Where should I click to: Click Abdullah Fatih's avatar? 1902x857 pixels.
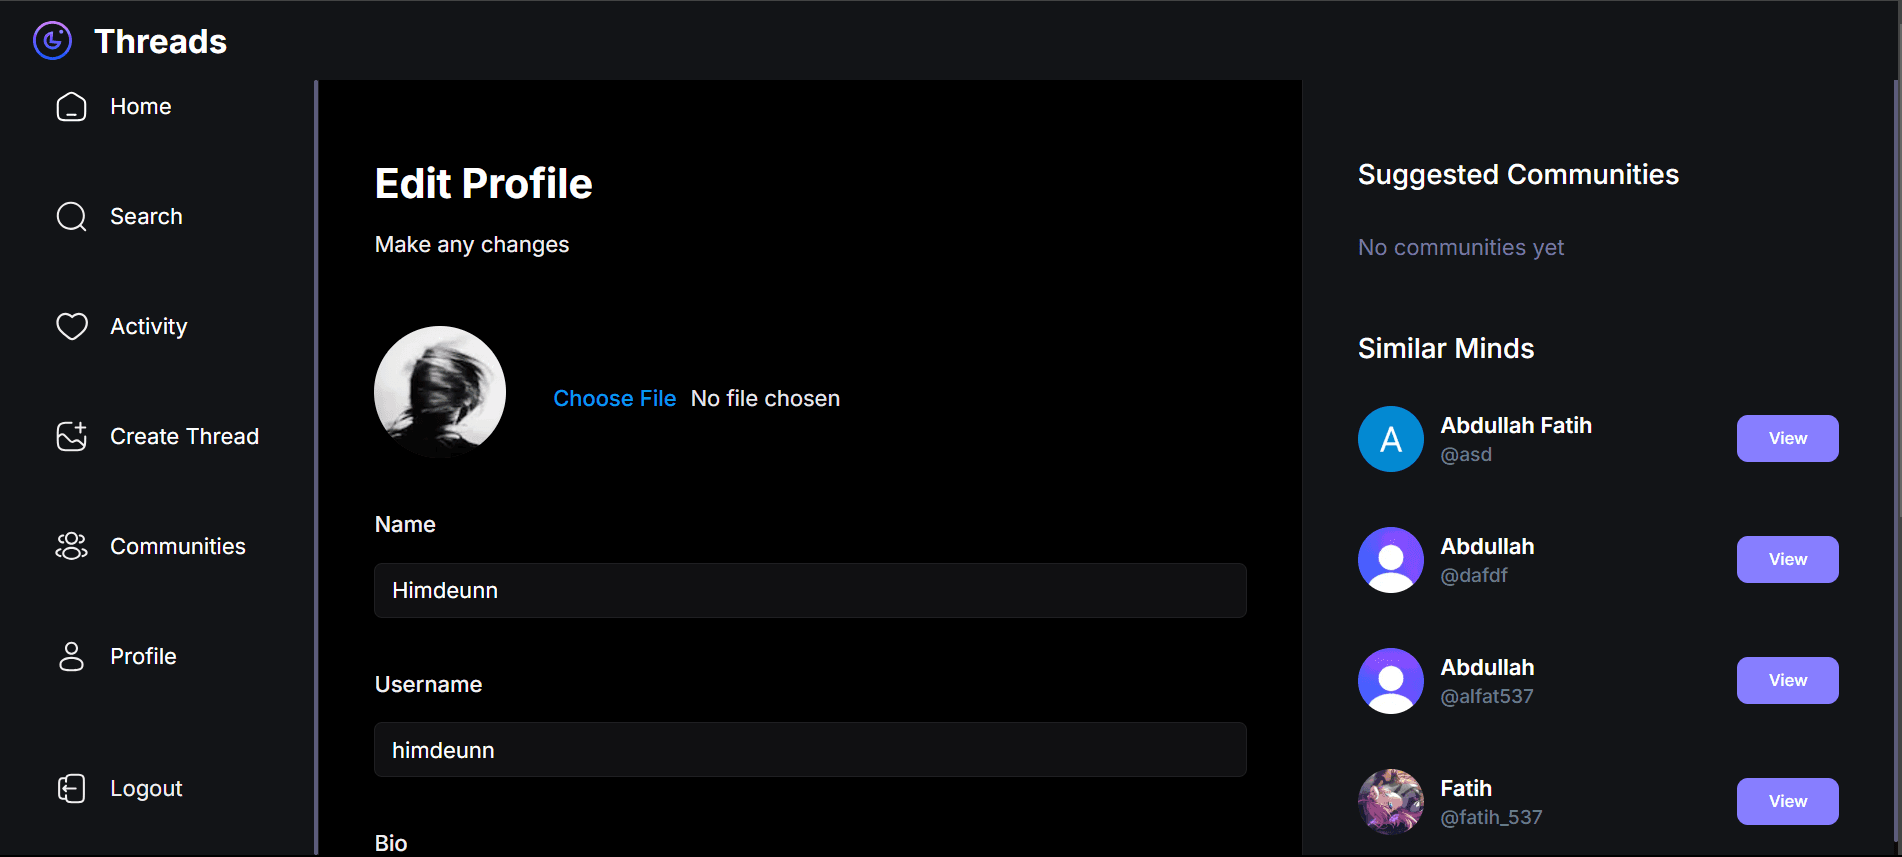tap(1390, 439)
